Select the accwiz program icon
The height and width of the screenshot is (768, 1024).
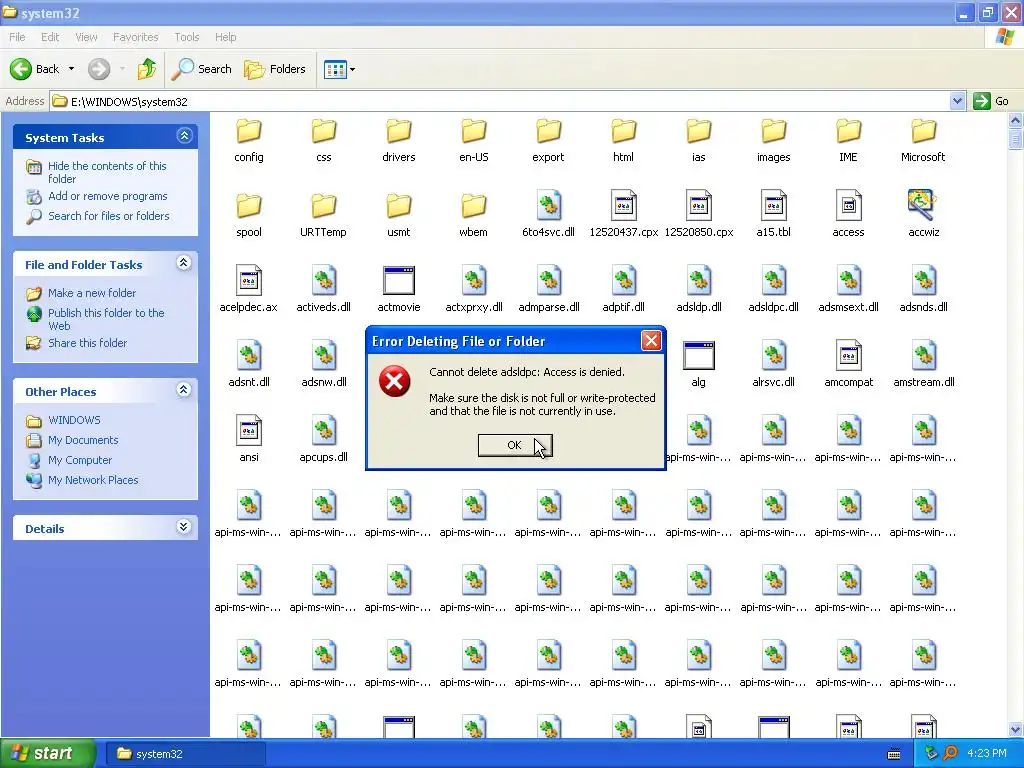pos(923,206)
